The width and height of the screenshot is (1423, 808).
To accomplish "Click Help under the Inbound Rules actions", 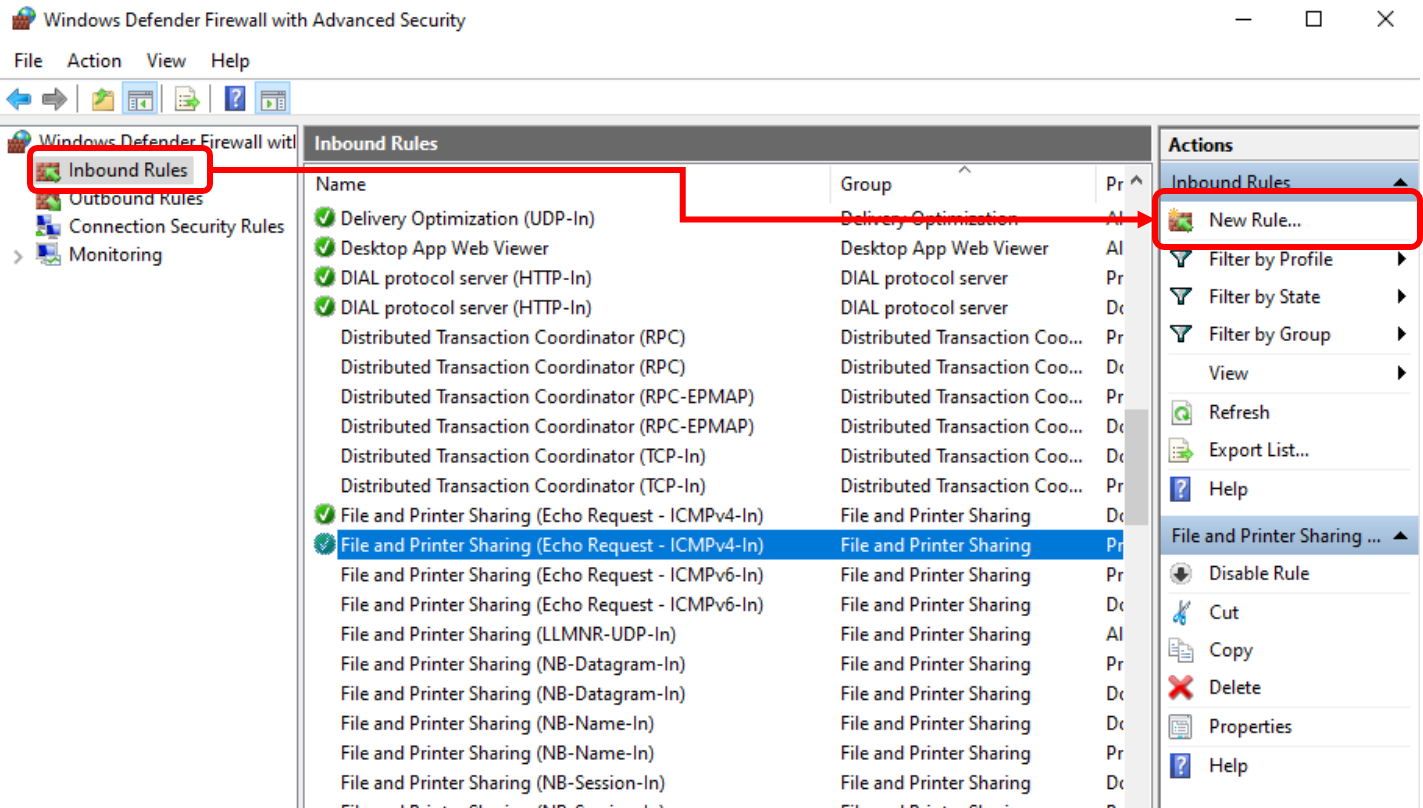I will 1228,489.
